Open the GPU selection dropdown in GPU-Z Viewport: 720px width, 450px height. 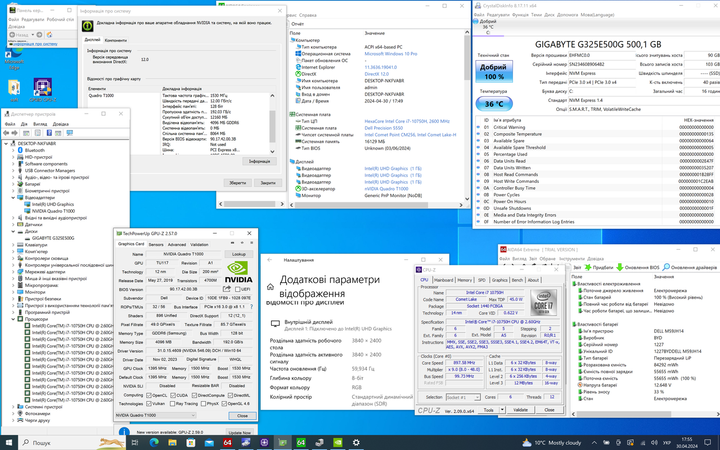pos(155,415)
